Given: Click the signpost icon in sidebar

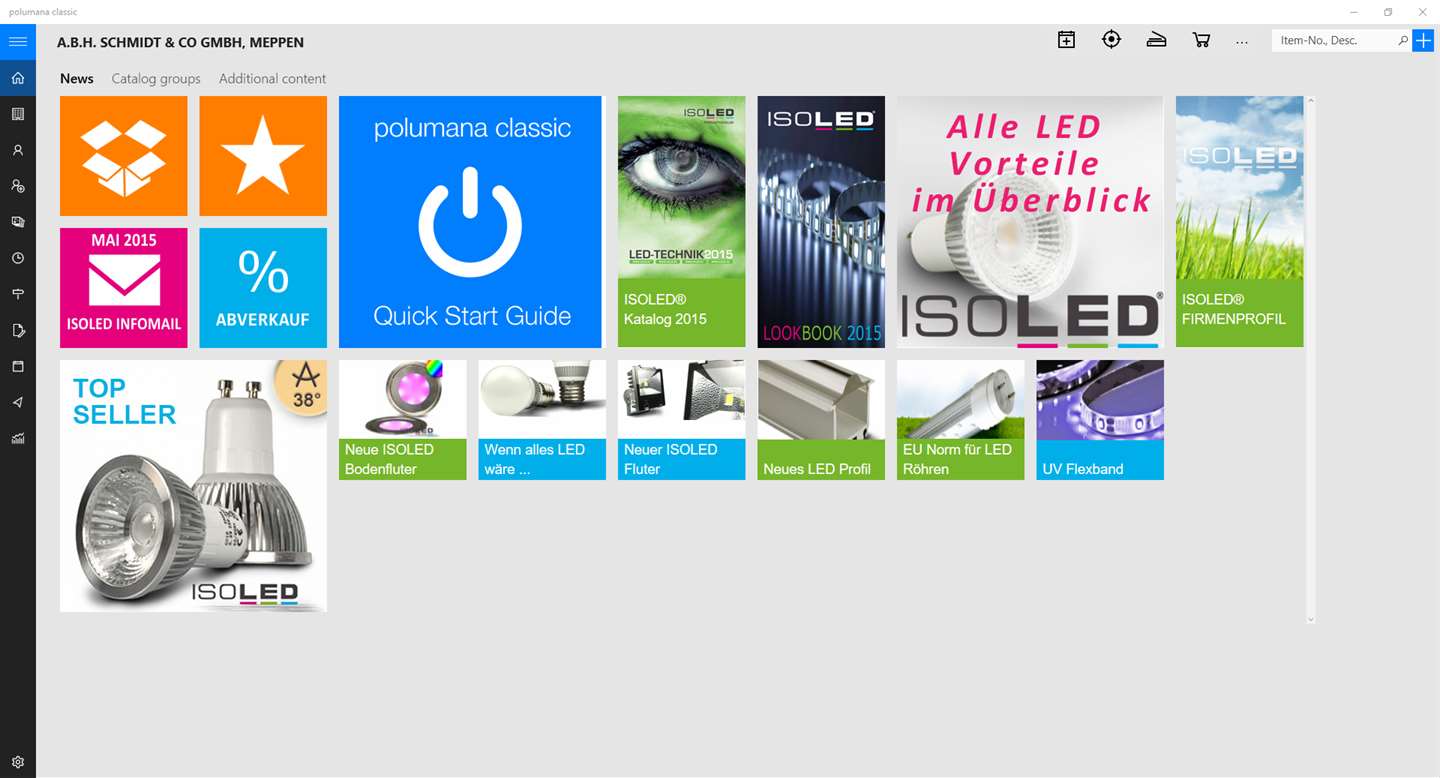Looking at the screenshot, I should 18,294.
